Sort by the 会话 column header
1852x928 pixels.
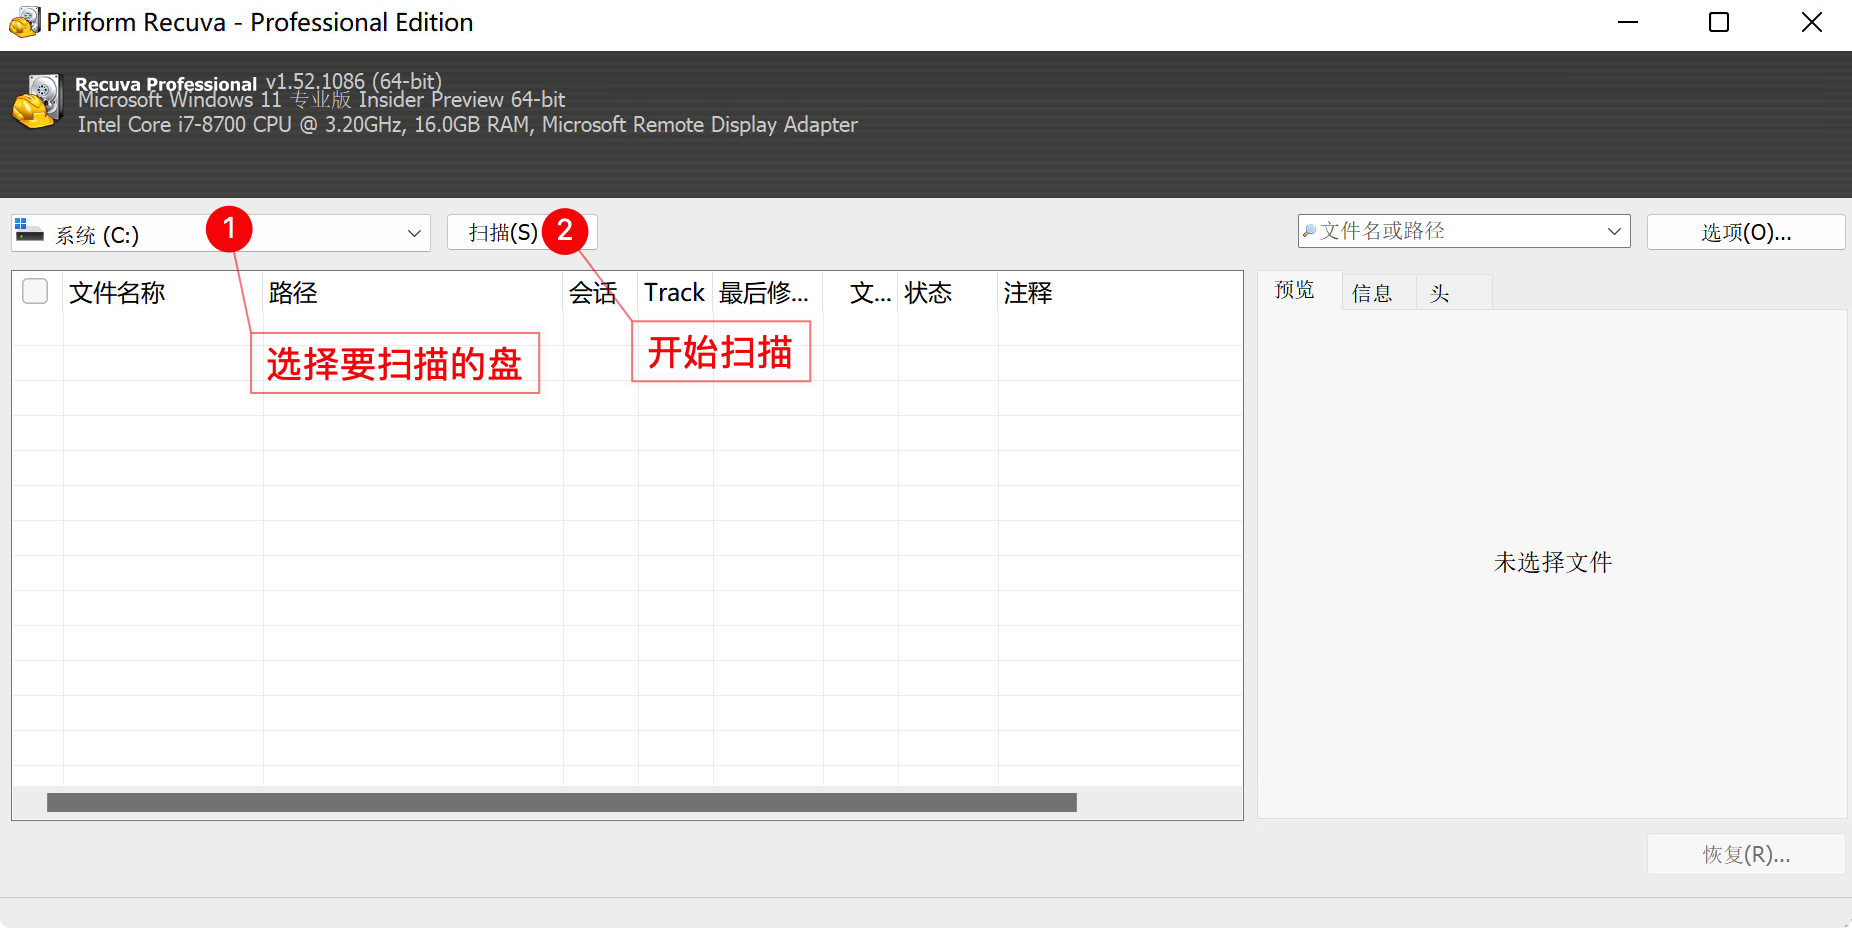pos(600,292)
